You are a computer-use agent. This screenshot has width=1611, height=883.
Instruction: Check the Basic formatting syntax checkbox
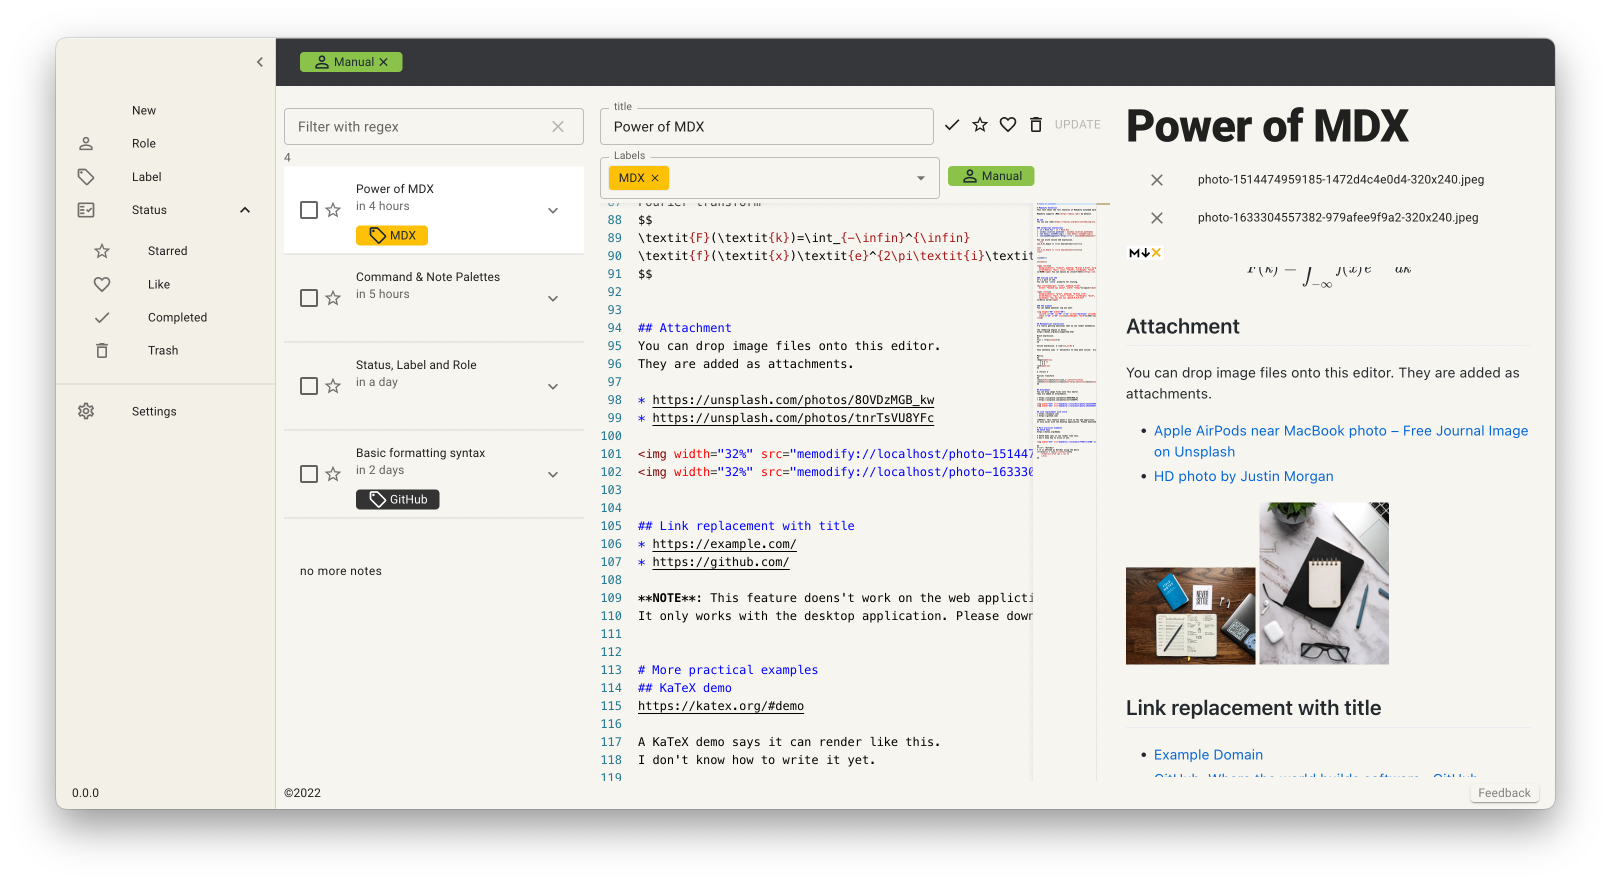coord(309,474)
